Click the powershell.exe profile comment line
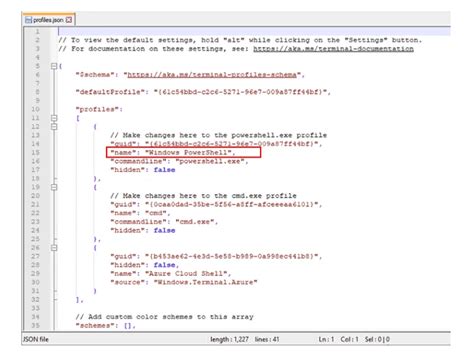The height and width of the screenshot is (360, 474). pos(218,135)
